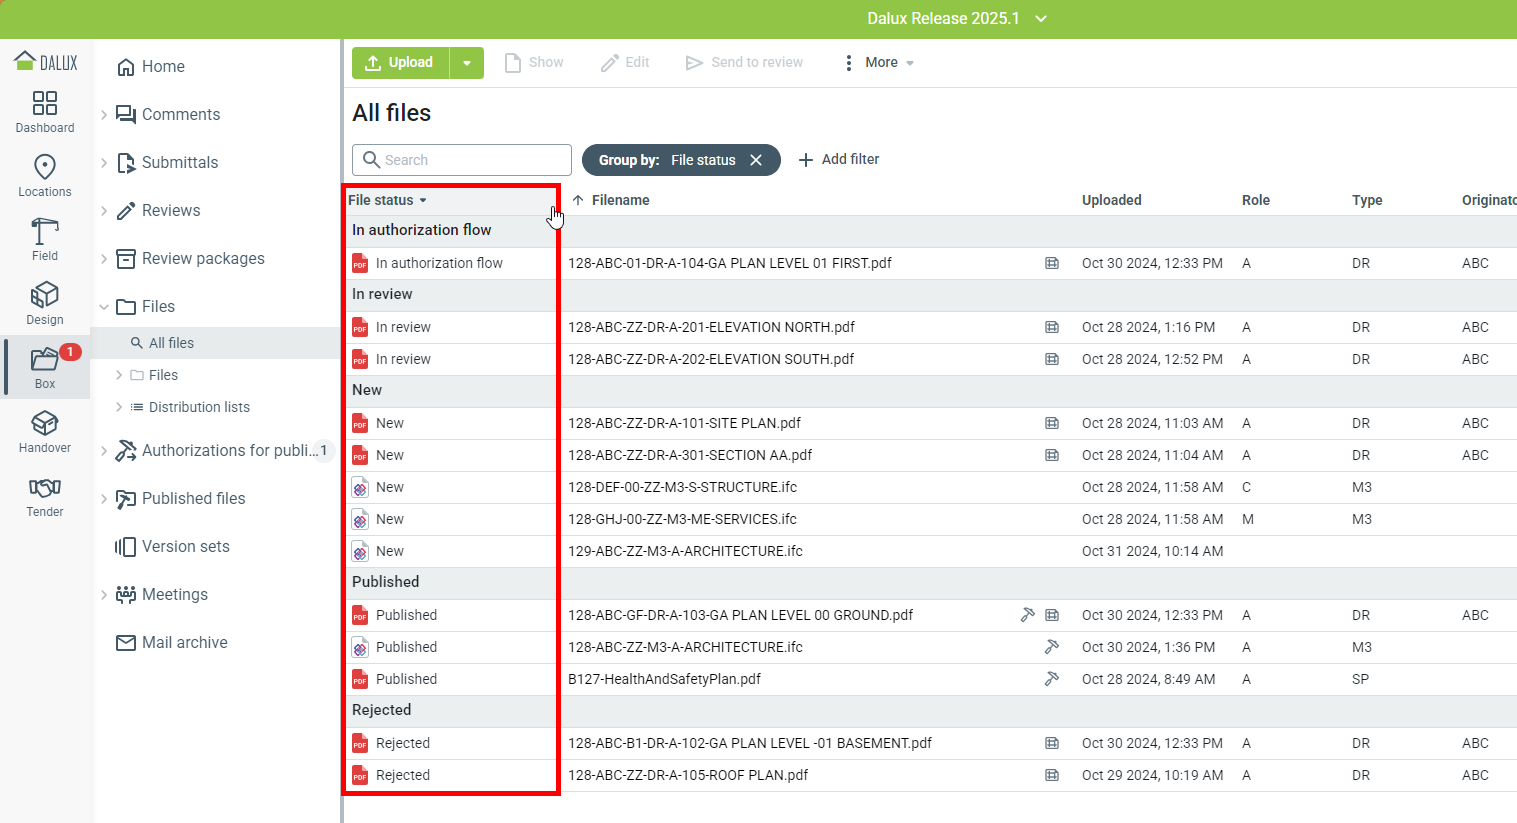The height and width of the screenshot is (823, 1517).
Task: Open the Locations module
Action: 45,175
